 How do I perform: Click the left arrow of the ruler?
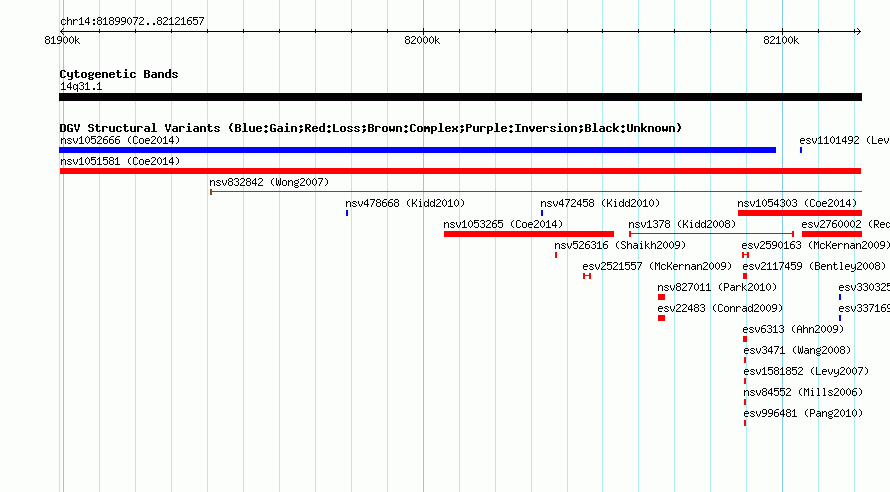point(63,31)
